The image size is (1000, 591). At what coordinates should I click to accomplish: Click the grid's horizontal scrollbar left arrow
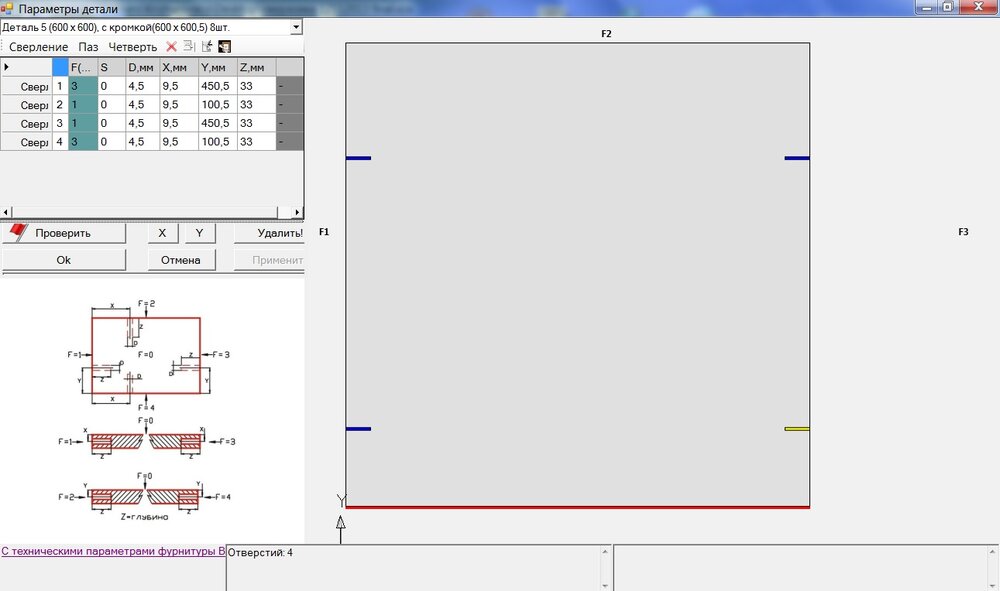6,212
